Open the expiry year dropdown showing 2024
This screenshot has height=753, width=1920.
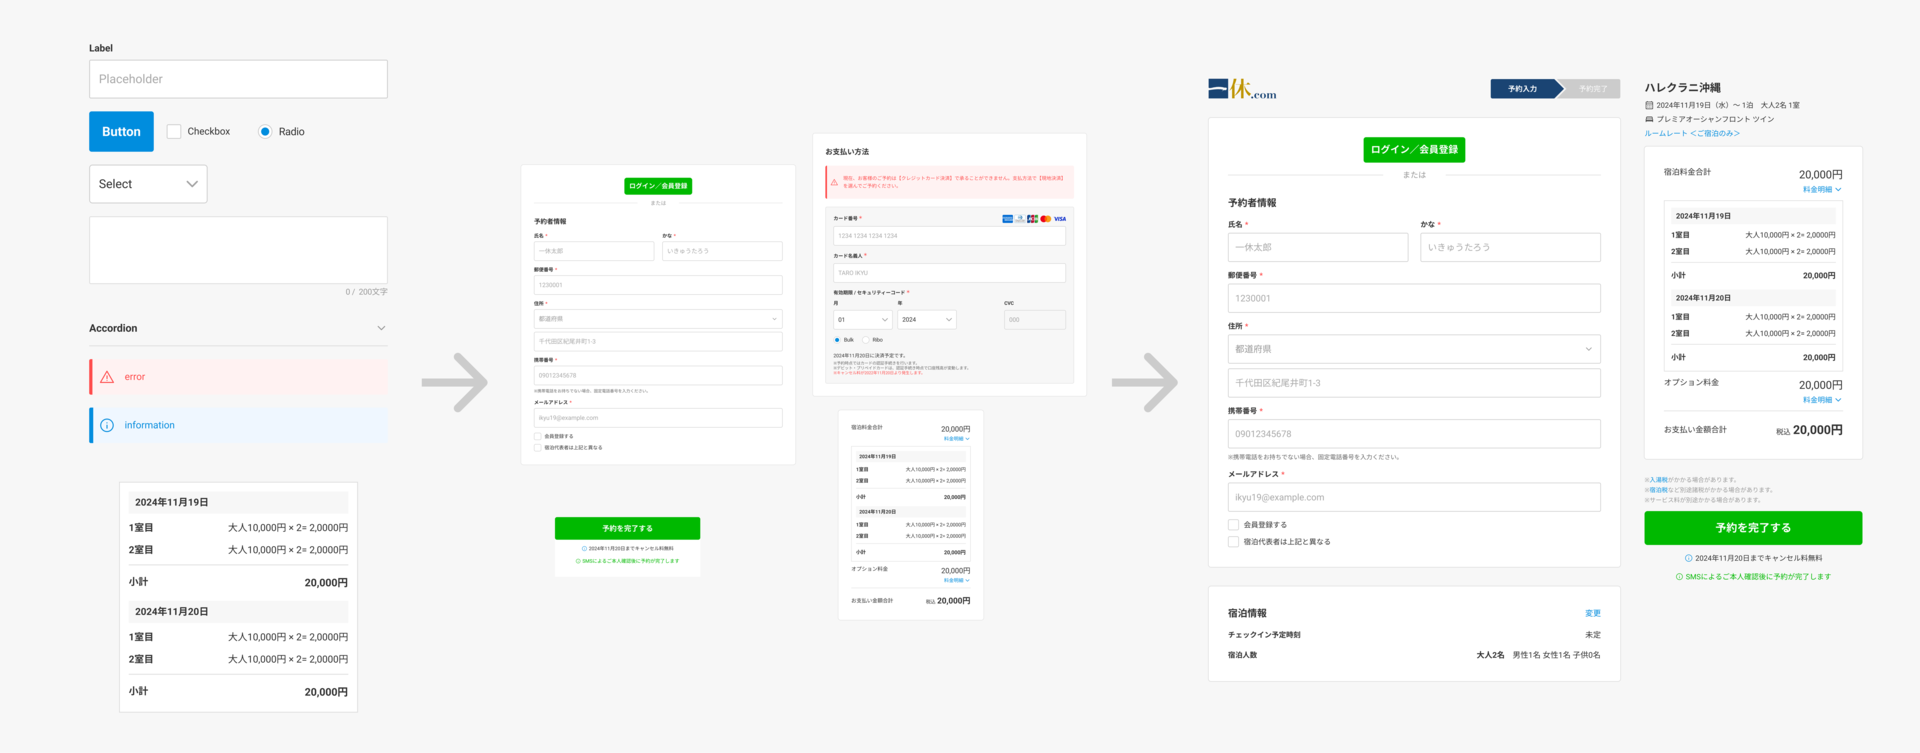927,319
